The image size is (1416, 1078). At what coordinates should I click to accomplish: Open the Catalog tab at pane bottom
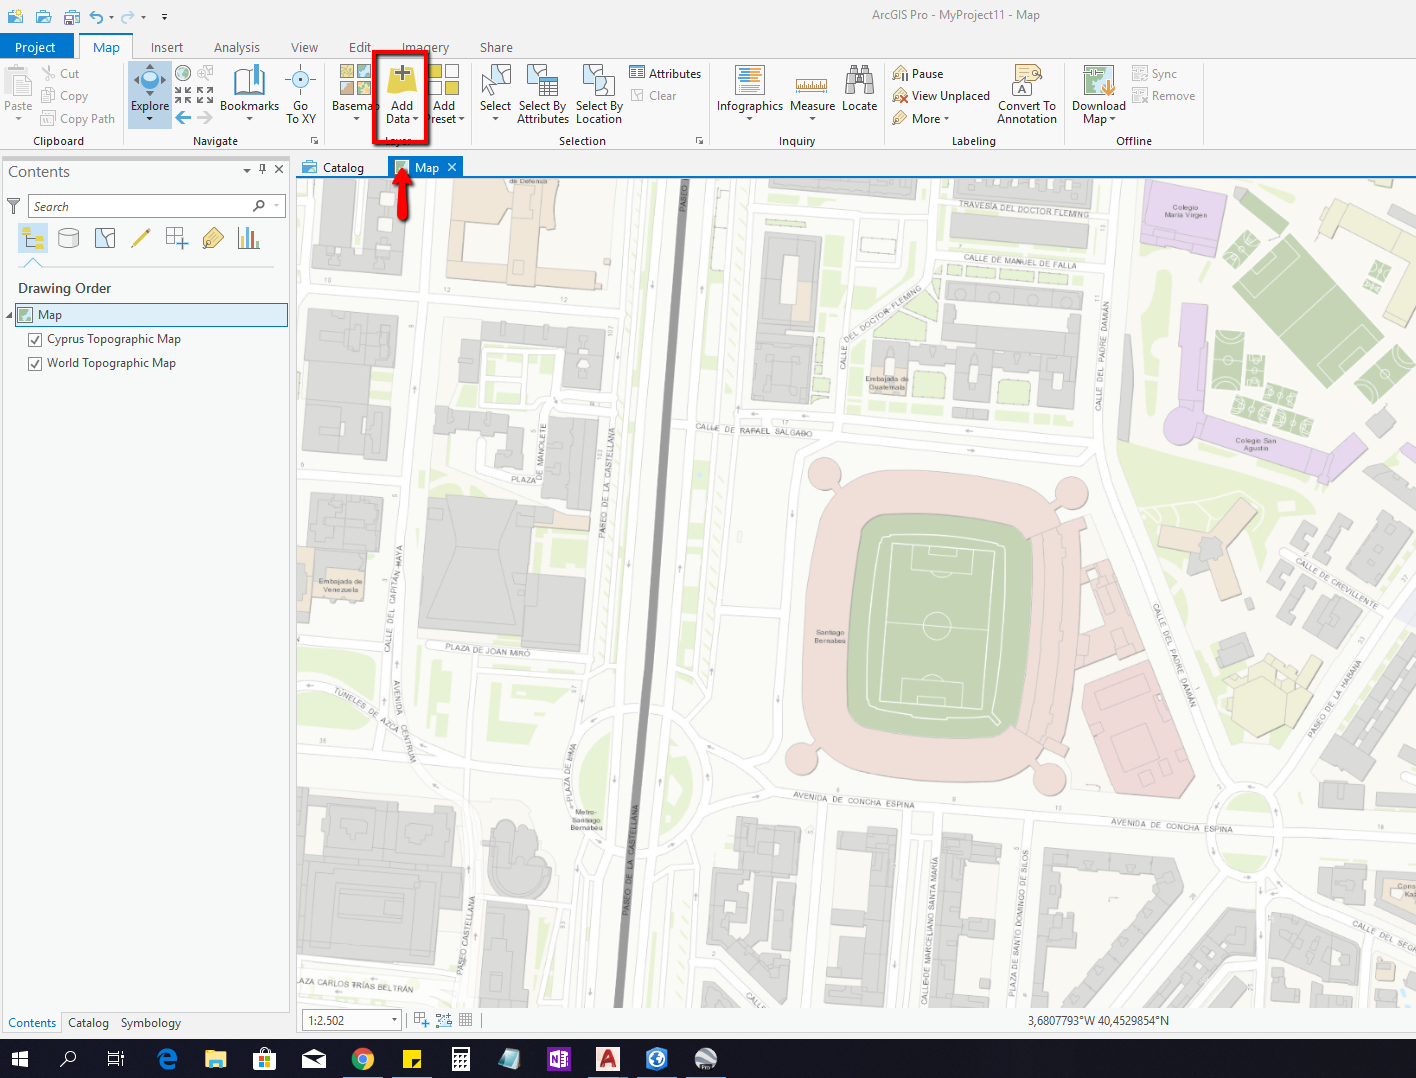pyautogui.click(x=88, y=1023)
